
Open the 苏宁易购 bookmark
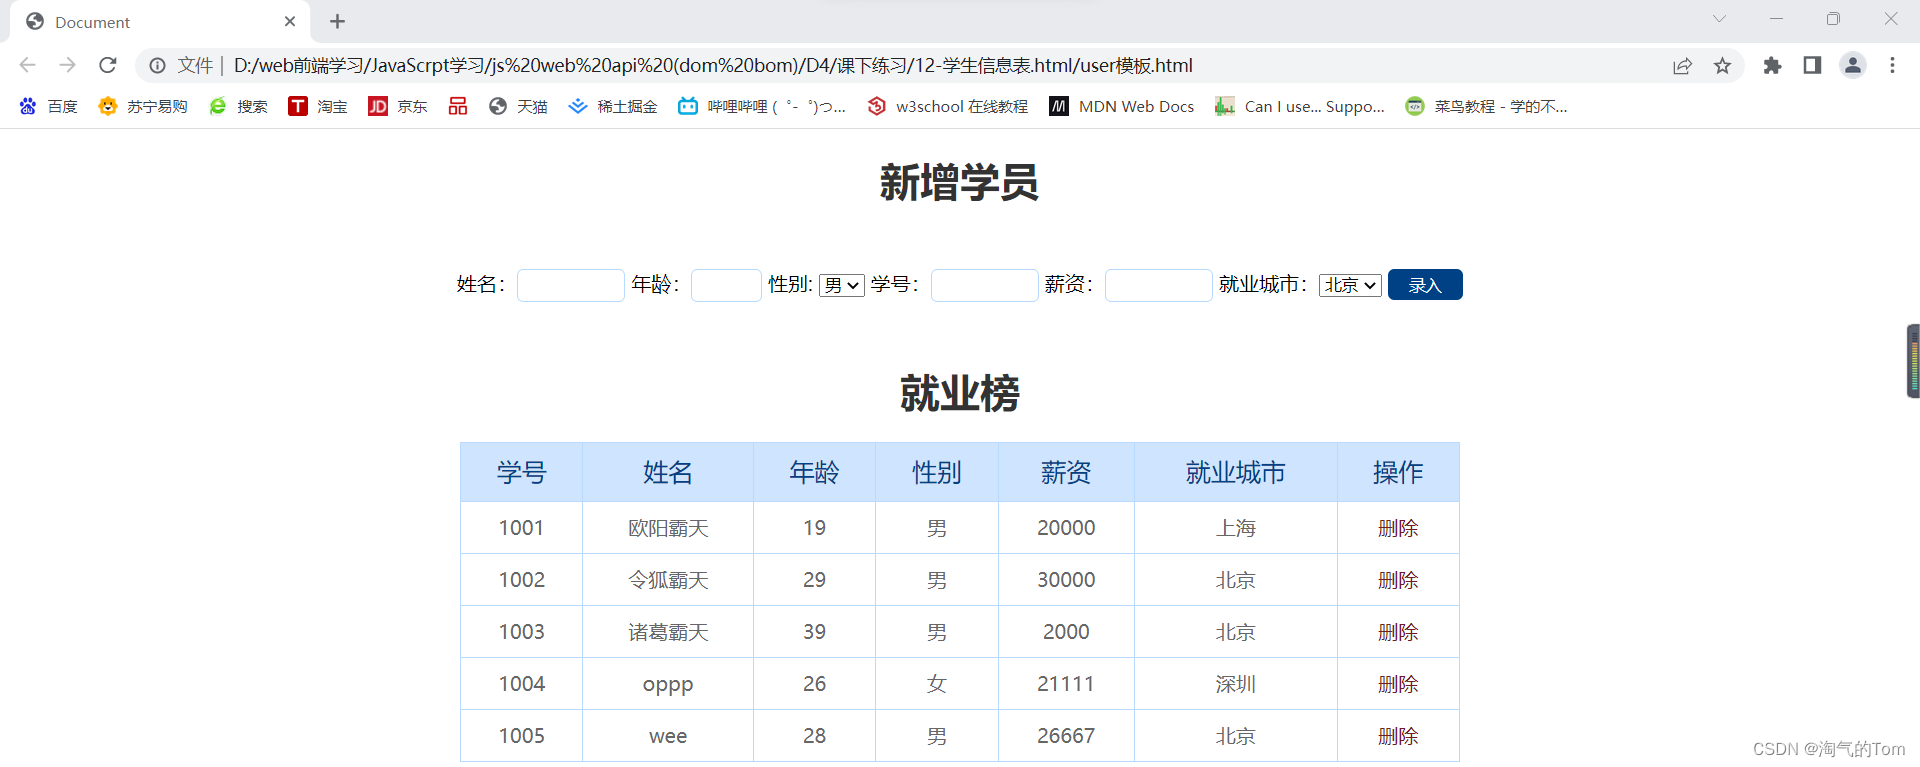click(143, 106)
